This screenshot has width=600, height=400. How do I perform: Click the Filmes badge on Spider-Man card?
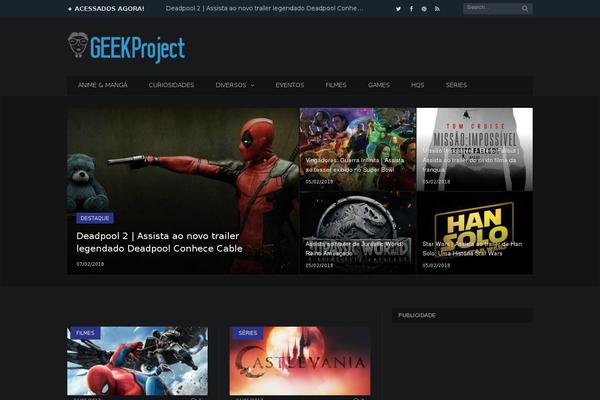click(85, 333)
